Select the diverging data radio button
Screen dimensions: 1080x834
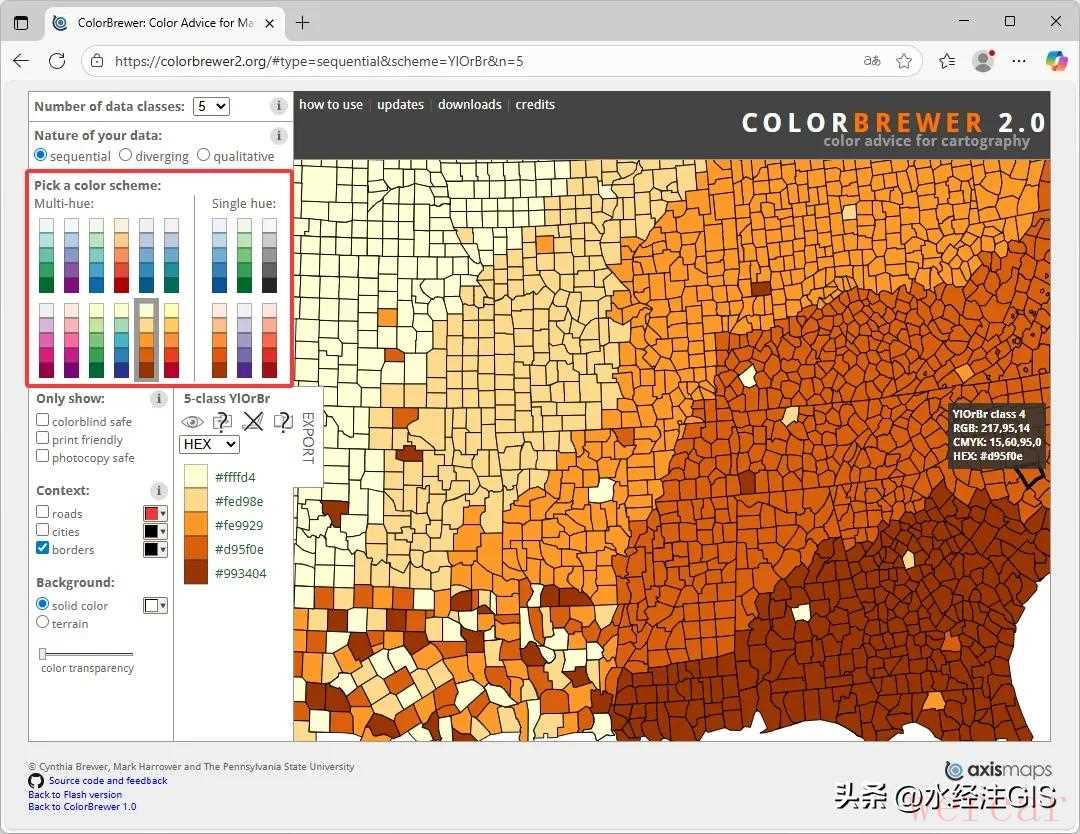click(126, 155)
